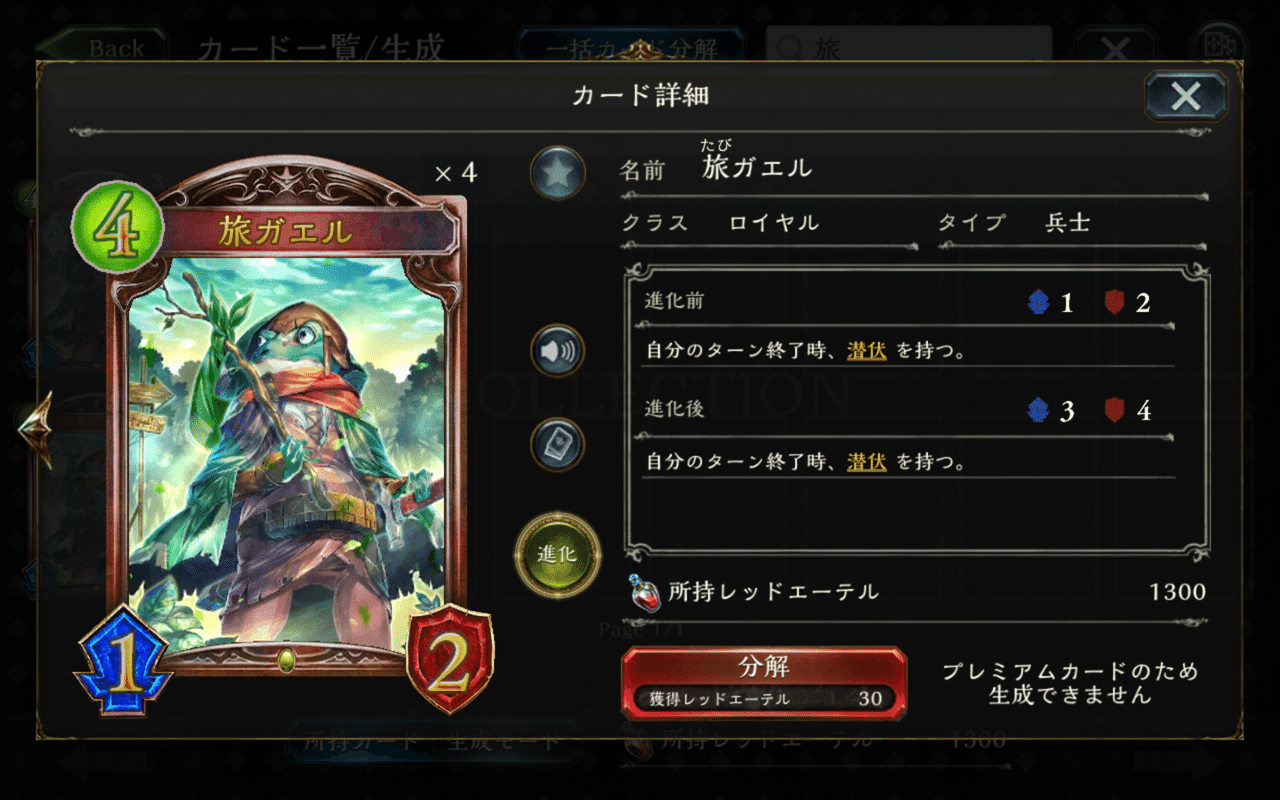Go to previous card with left arrow

(x=35, y=429)
